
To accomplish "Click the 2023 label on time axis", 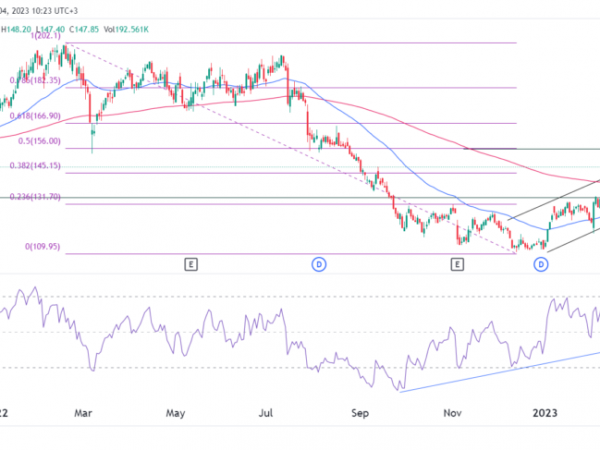I will point(545,413).
